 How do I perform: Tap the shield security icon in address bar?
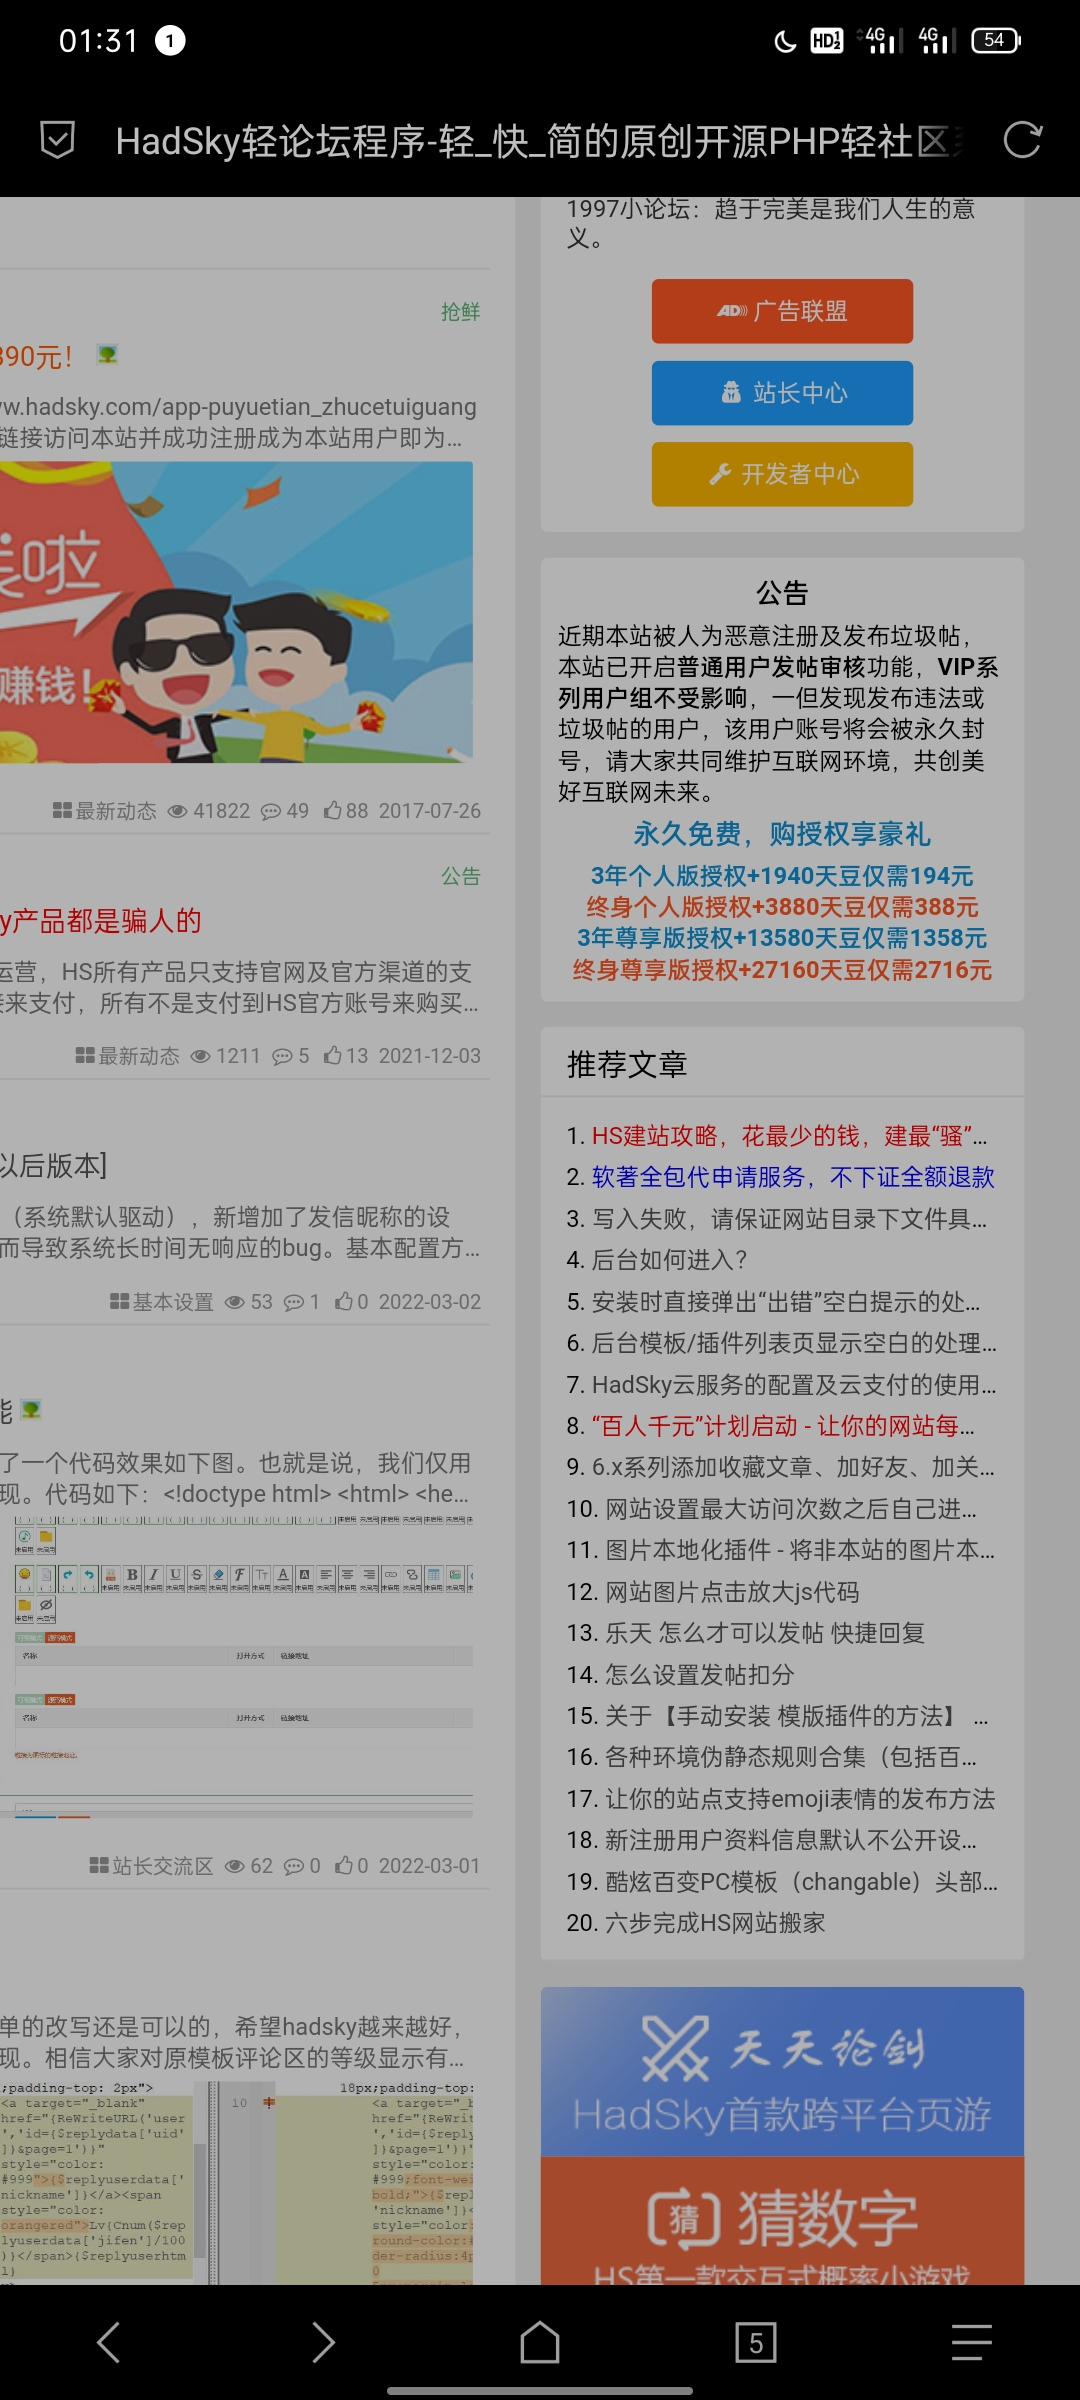coord(57,140)
